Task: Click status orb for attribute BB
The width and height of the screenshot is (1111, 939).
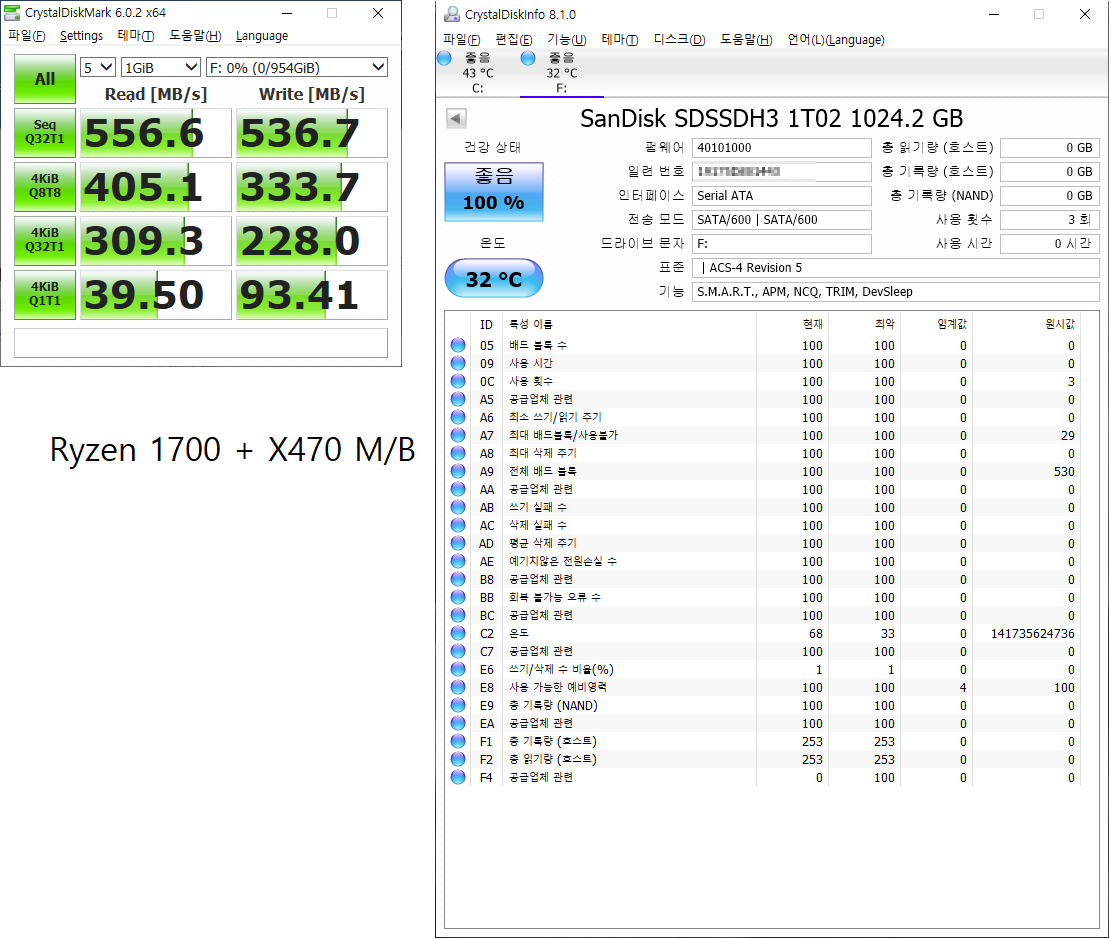Action: [x=458, y=597]
